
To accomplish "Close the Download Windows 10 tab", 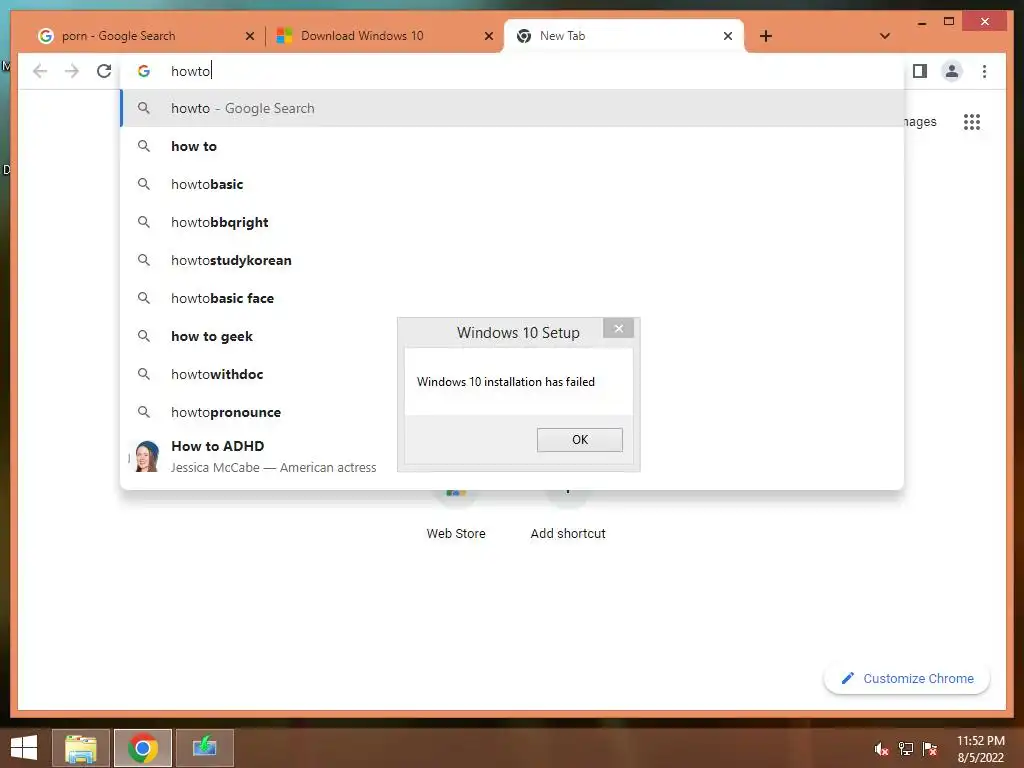I will click(x=488, y=36).
